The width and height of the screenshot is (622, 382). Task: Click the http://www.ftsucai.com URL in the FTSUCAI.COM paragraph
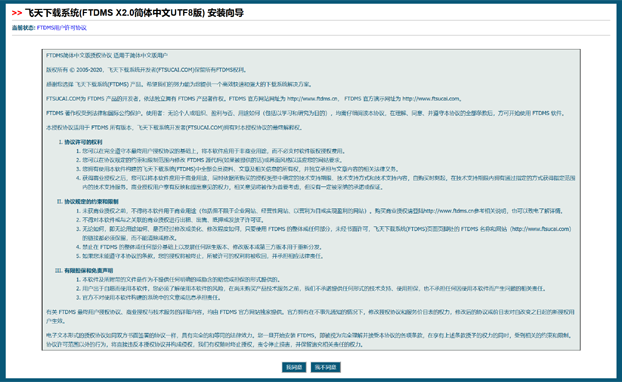[x=431, y=99]
